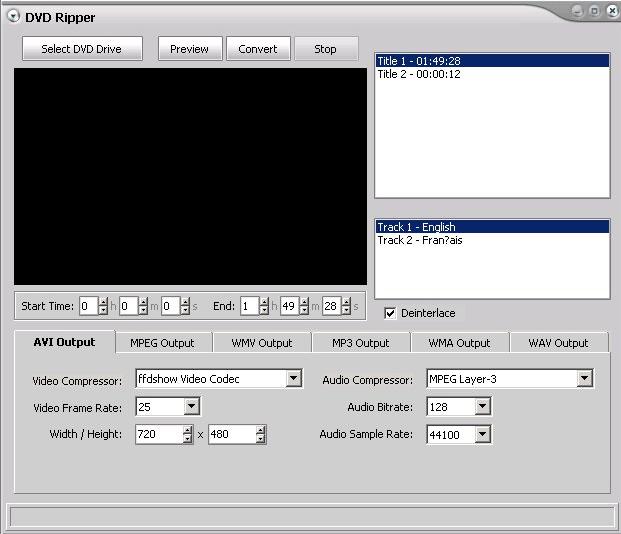Adjust the End hours spinner

pyautogui.click(x=264, y=306)
